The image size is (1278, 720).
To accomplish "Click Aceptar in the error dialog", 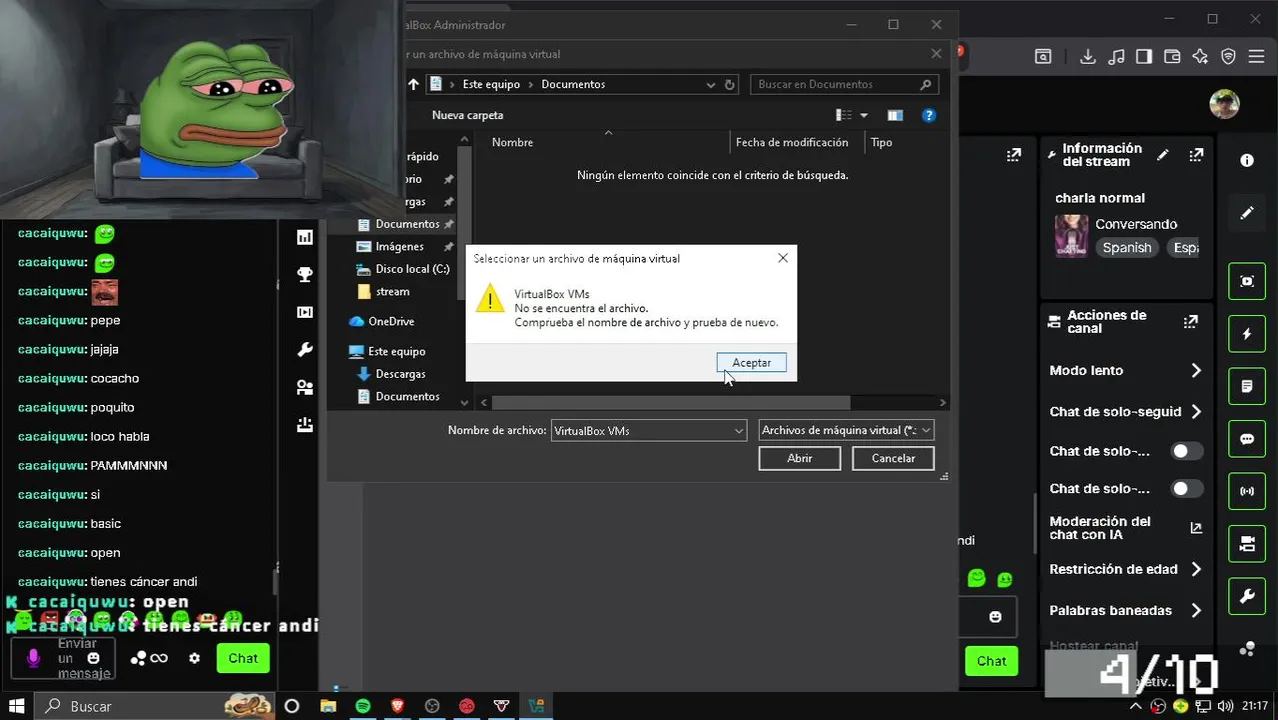I will click(x=751, y=363).
